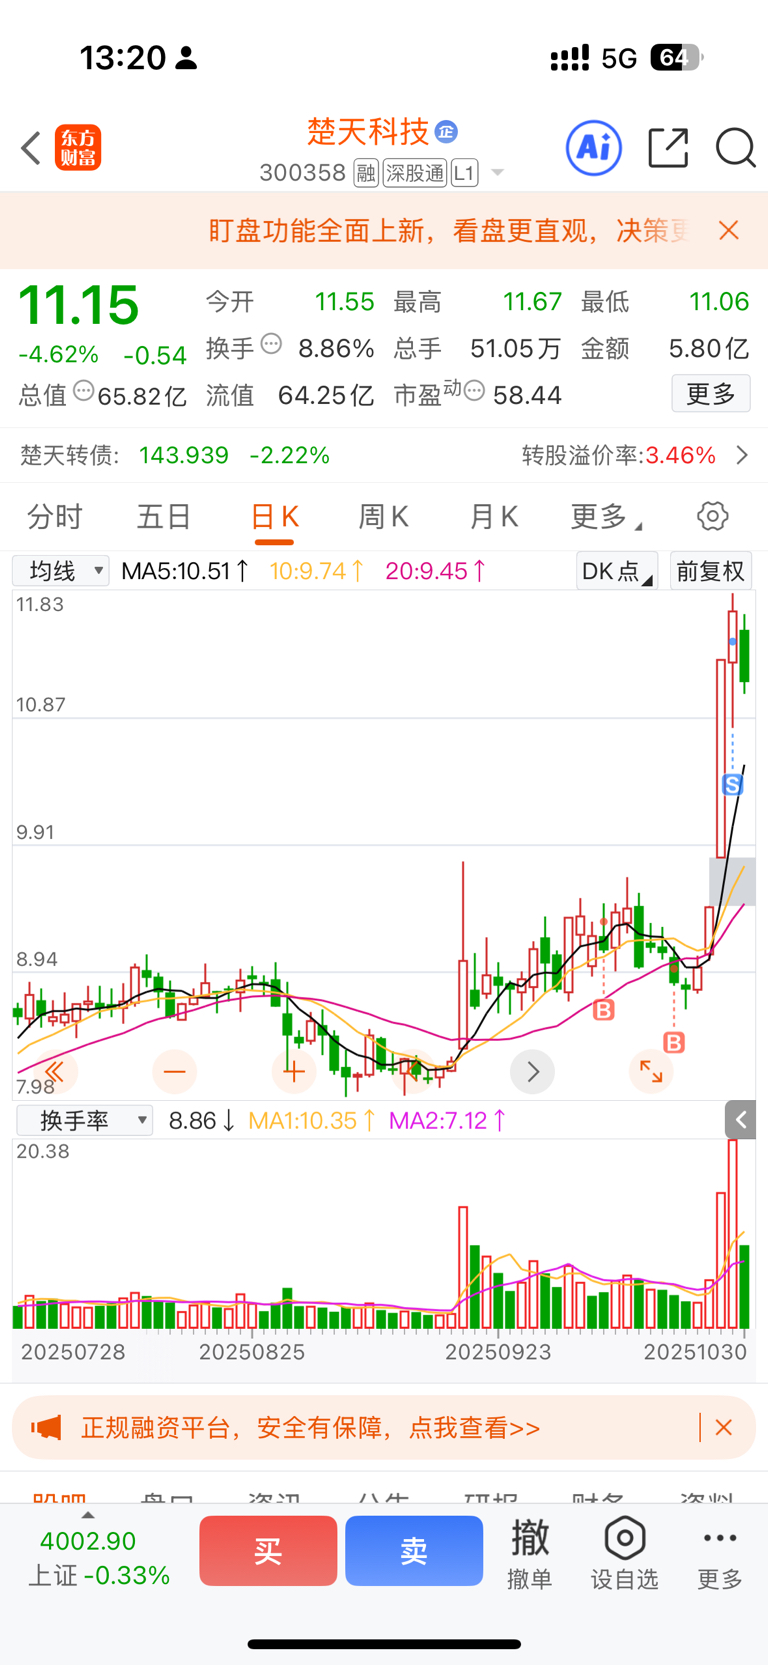The image size is (769, 1665).
Task: Tap the back arrow icon
Action: (x=31, y=148)
